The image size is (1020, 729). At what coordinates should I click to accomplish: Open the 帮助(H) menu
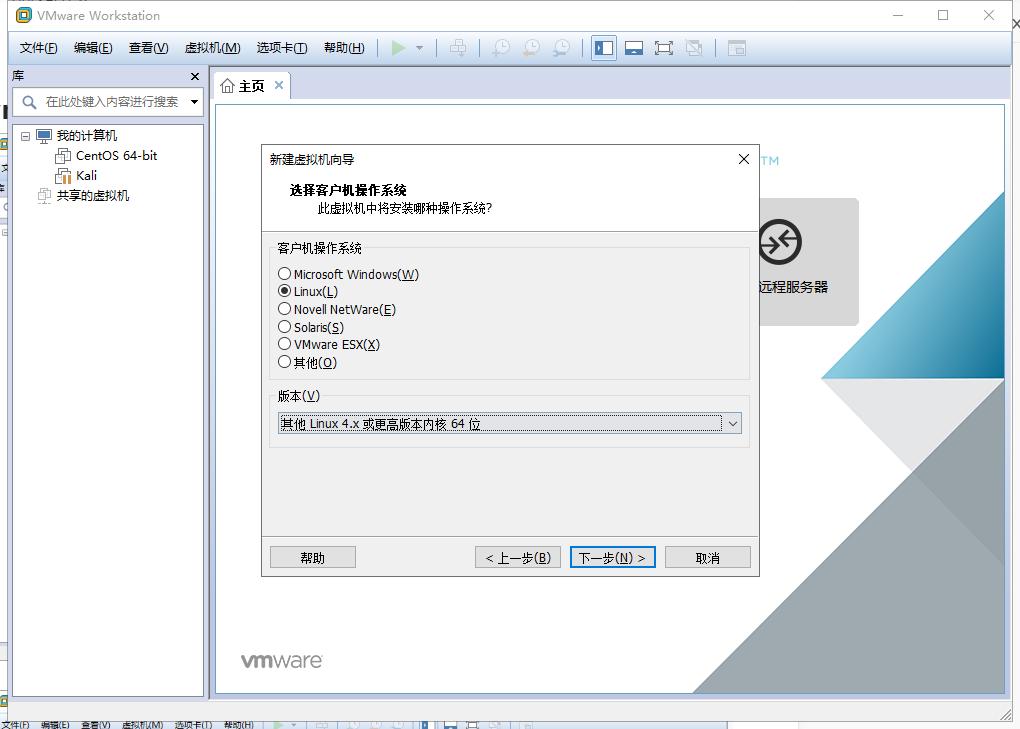[x=344, y=48]
